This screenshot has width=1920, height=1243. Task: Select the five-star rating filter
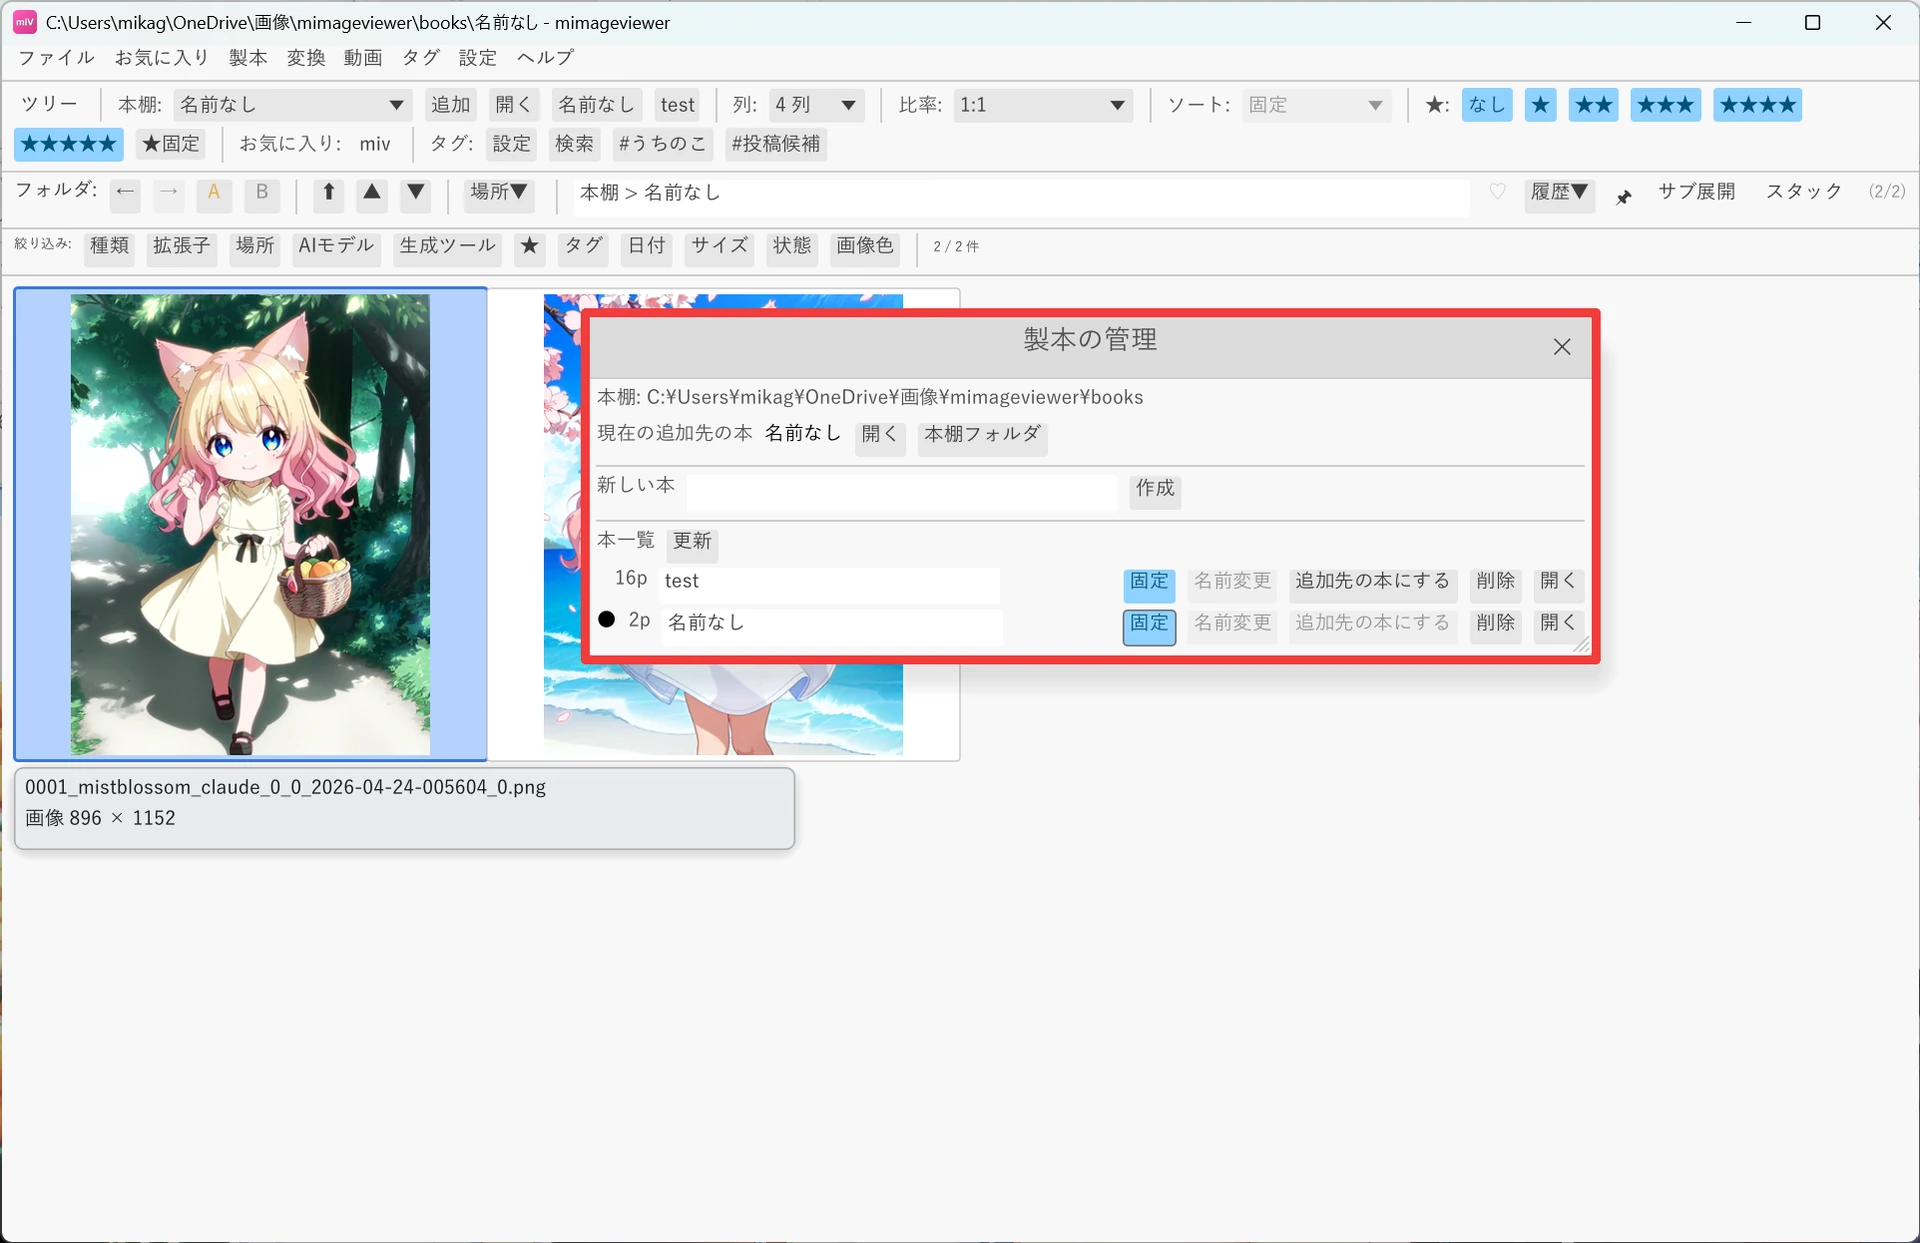69,144
